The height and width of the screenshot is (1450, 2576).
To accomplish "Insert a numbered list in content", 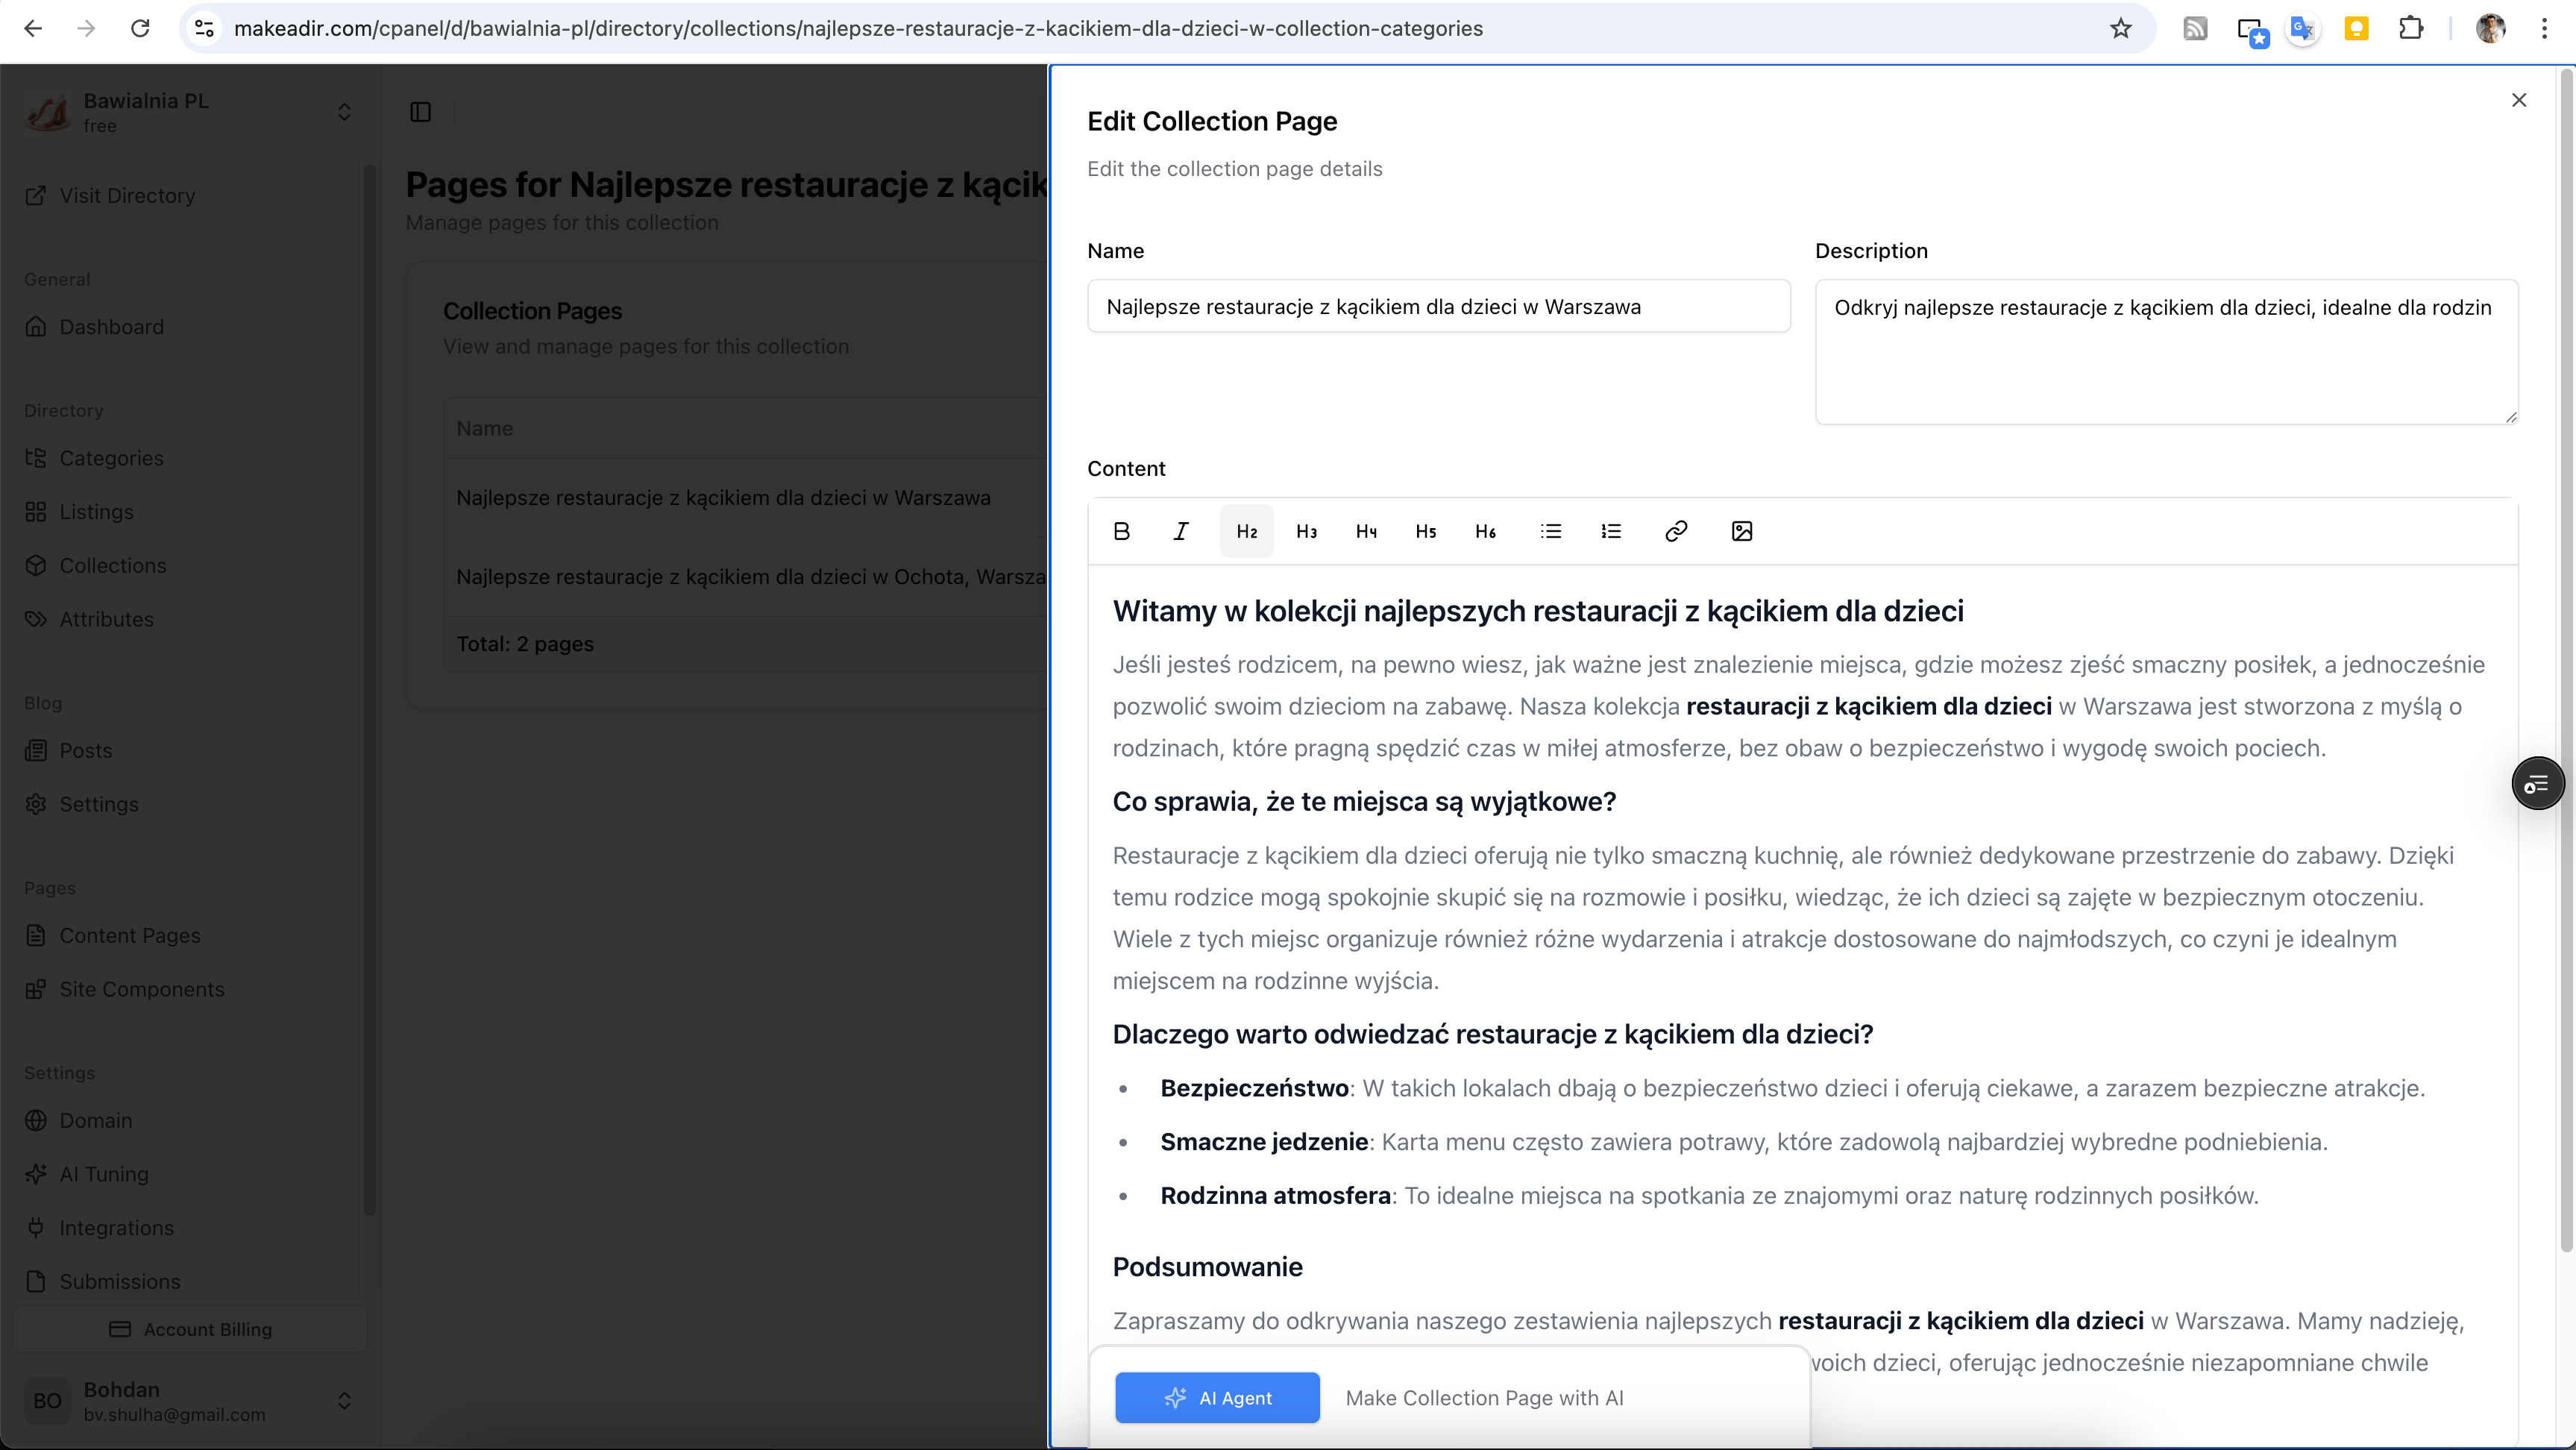I will [1610, 531].
